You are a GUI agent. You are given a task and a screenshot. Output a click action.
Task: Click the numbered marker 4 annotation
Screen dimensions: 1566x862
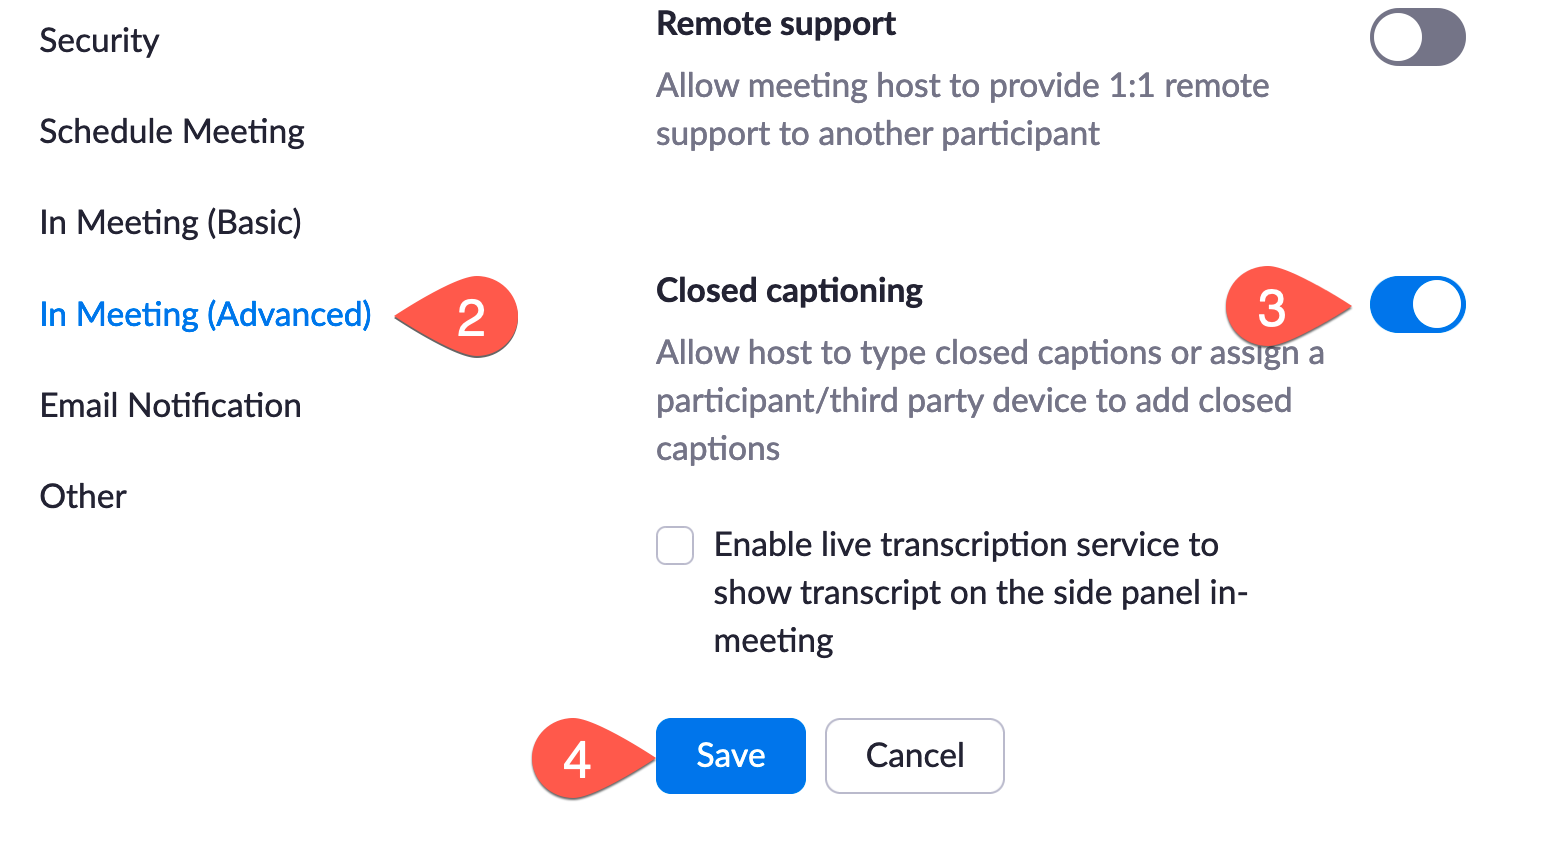(579, 760)
